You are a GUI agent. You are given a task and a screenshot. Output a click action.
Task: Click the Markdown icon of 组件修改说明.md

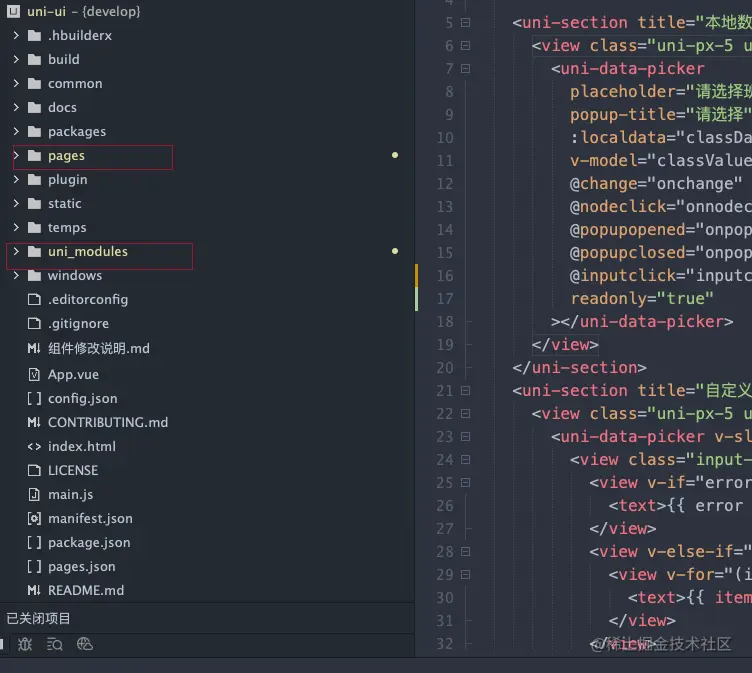[x=34, y=348]
